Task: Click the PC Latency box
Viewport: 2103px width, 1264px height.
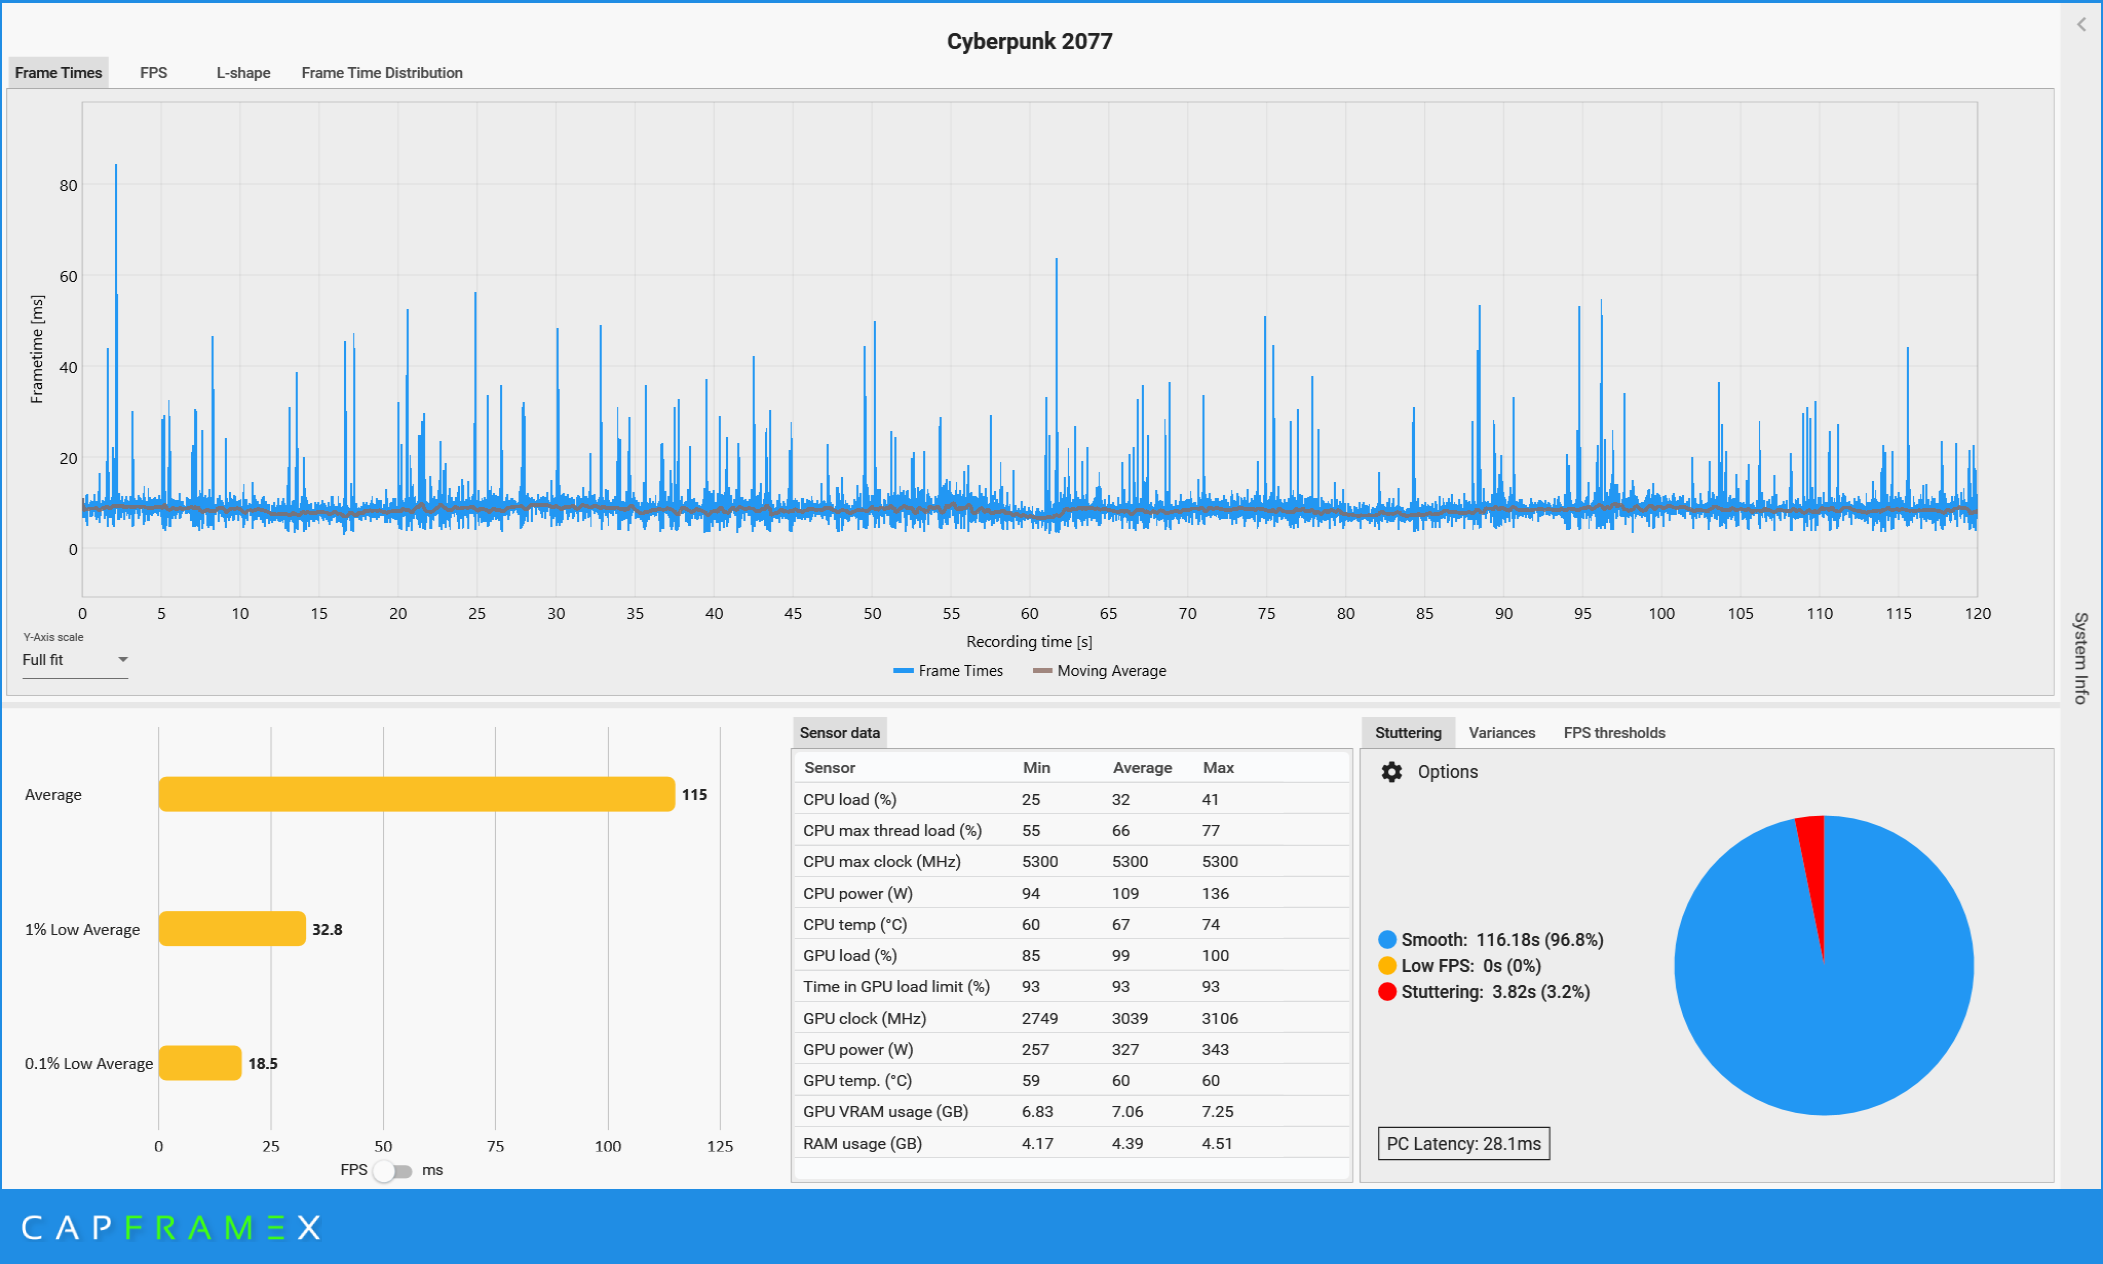Action: pyautogui.click(x=1463, y=1144)
